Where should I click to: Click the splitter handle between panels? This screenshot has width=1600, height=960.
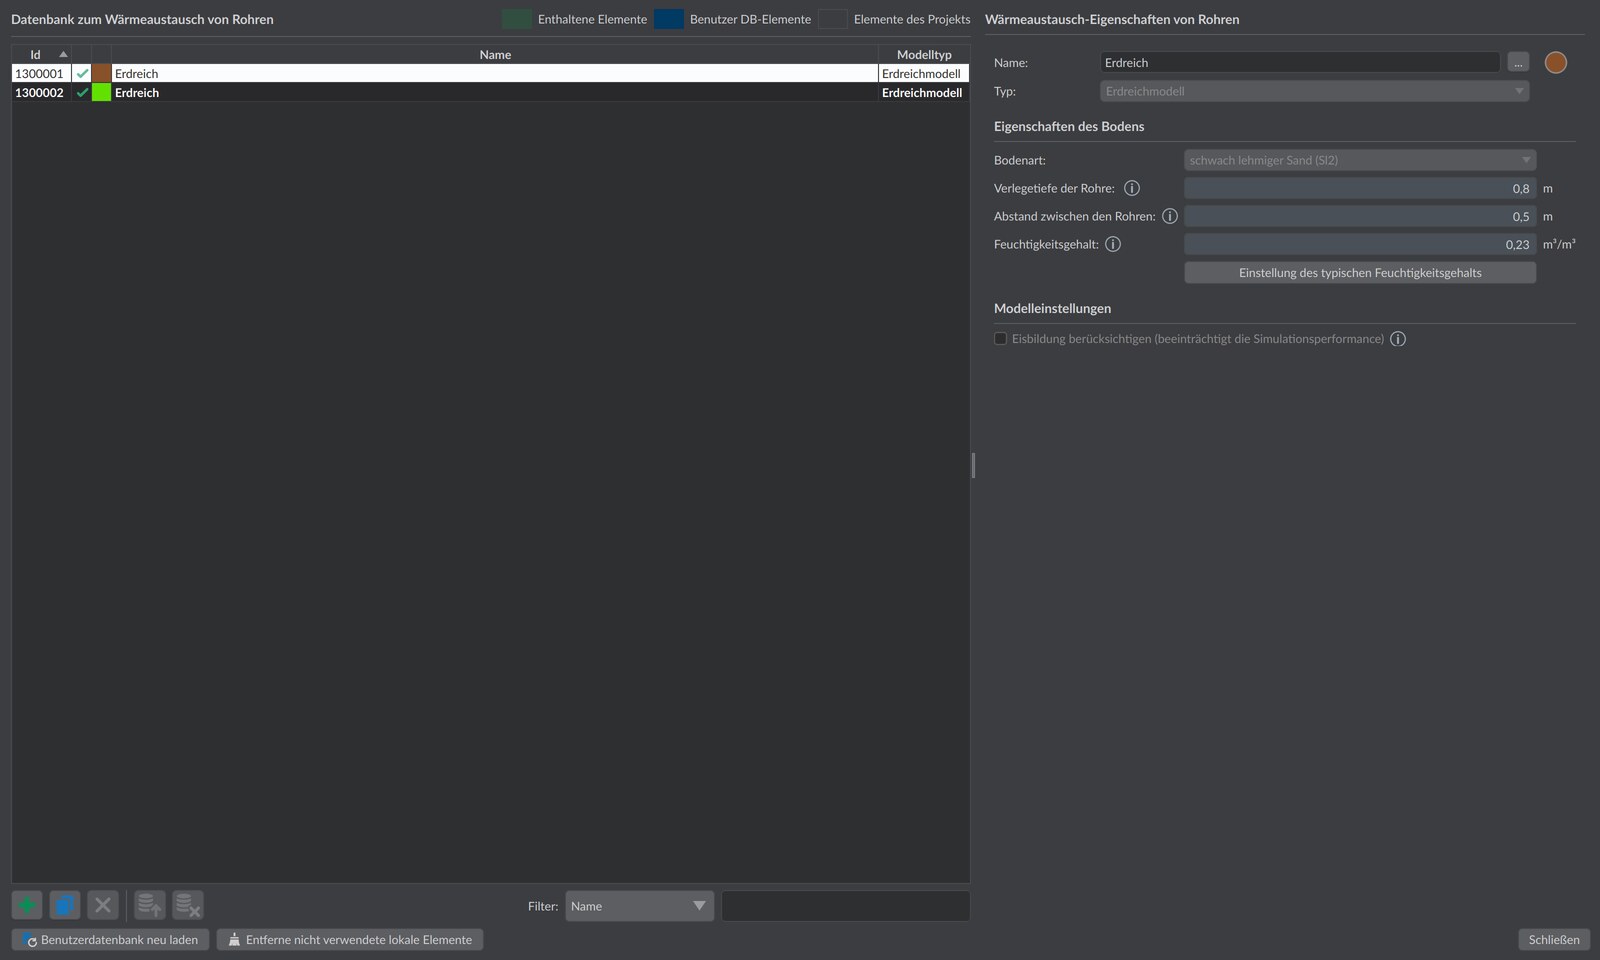(973, 465)
